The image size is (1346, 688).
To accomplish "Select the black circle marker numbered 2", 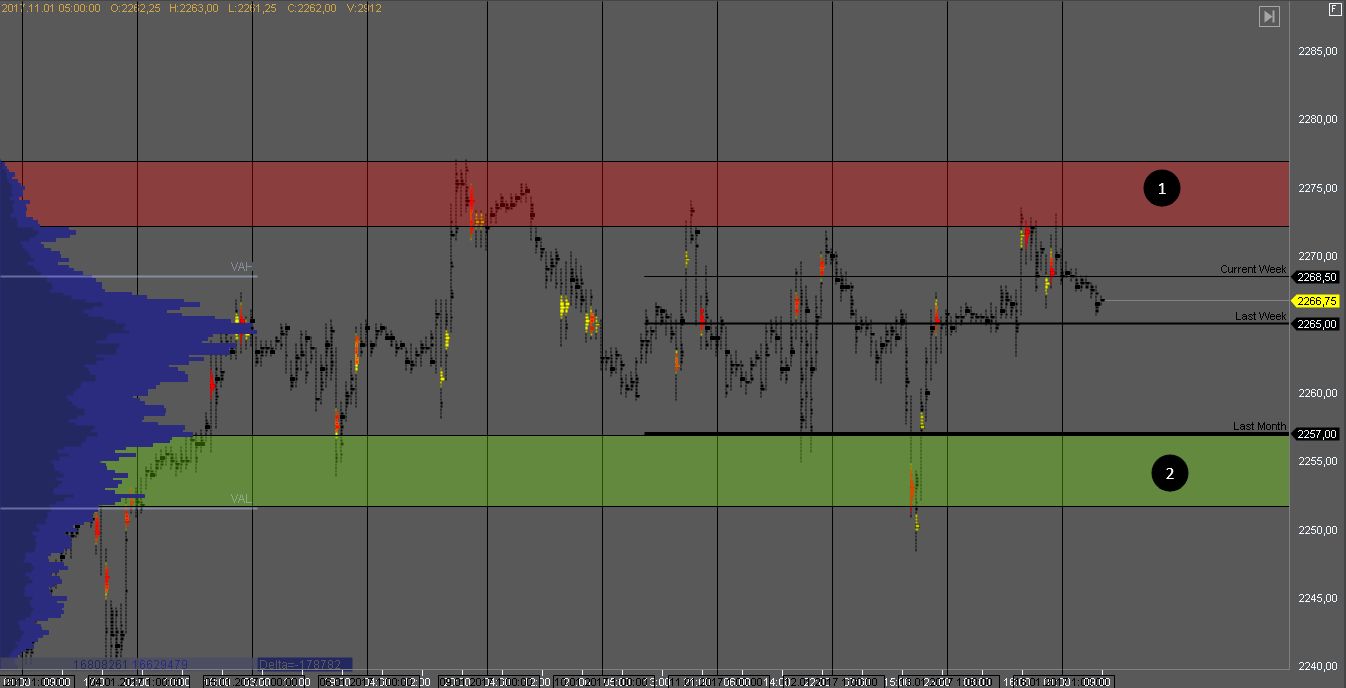I will [1169, 473].
